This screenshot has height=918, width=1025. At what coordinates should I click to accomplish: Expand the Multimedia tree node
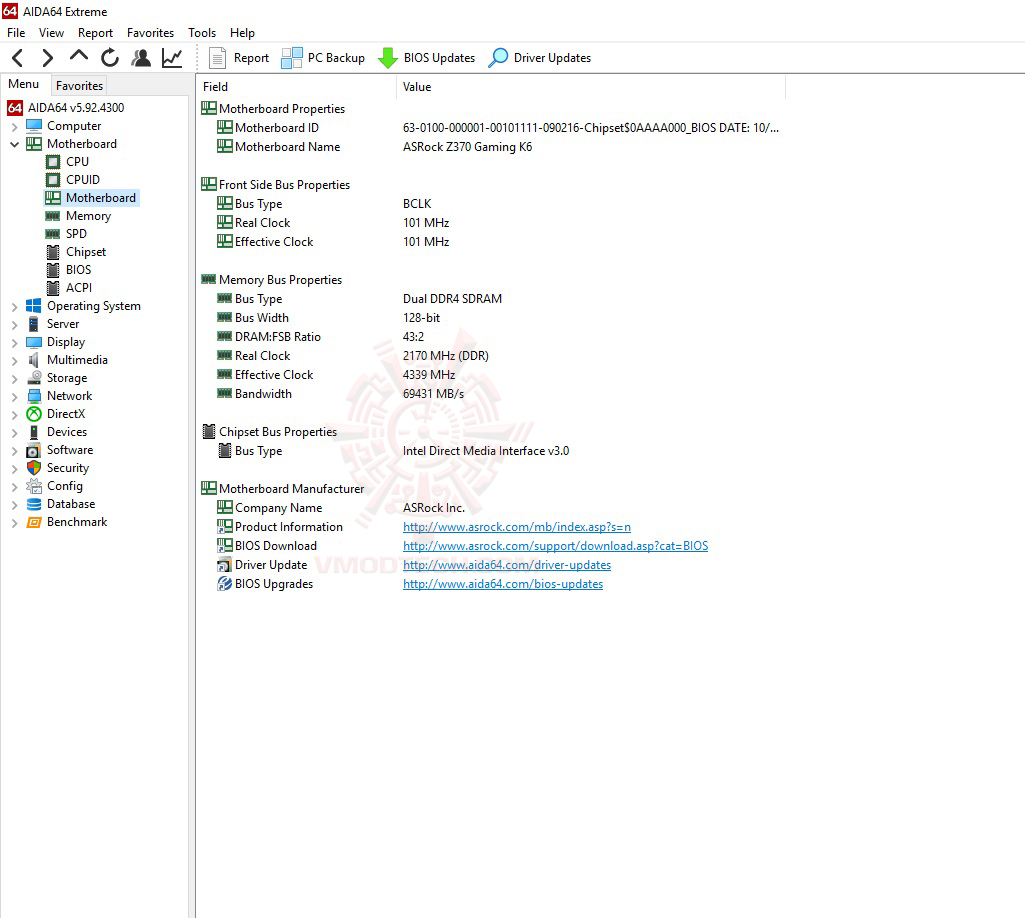pyautogui.click(x=14, y=360)
